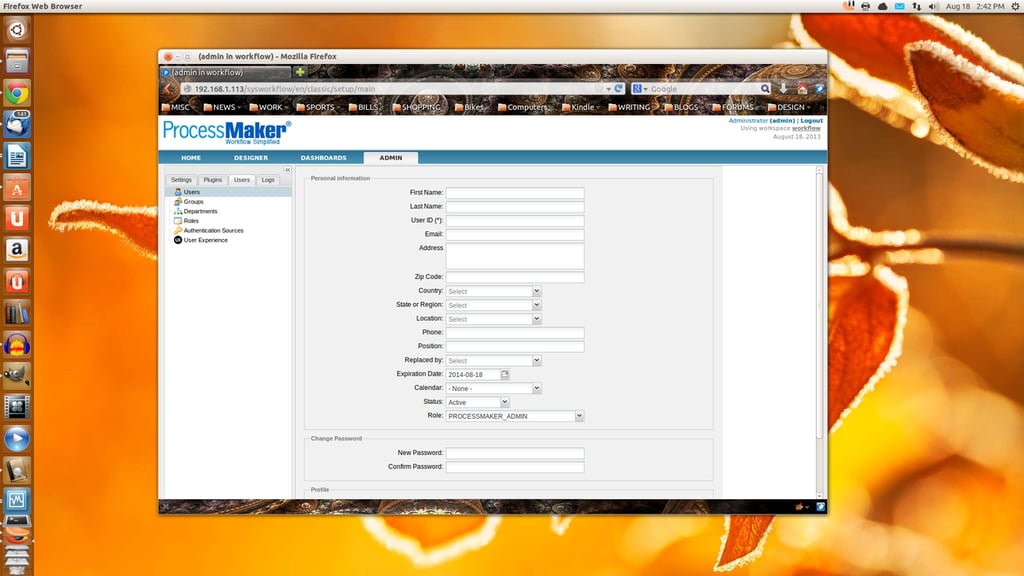The image size is (1024, 576).
Task: Click the Address text area
Action: pyautogui.click(x=515, y=256)
